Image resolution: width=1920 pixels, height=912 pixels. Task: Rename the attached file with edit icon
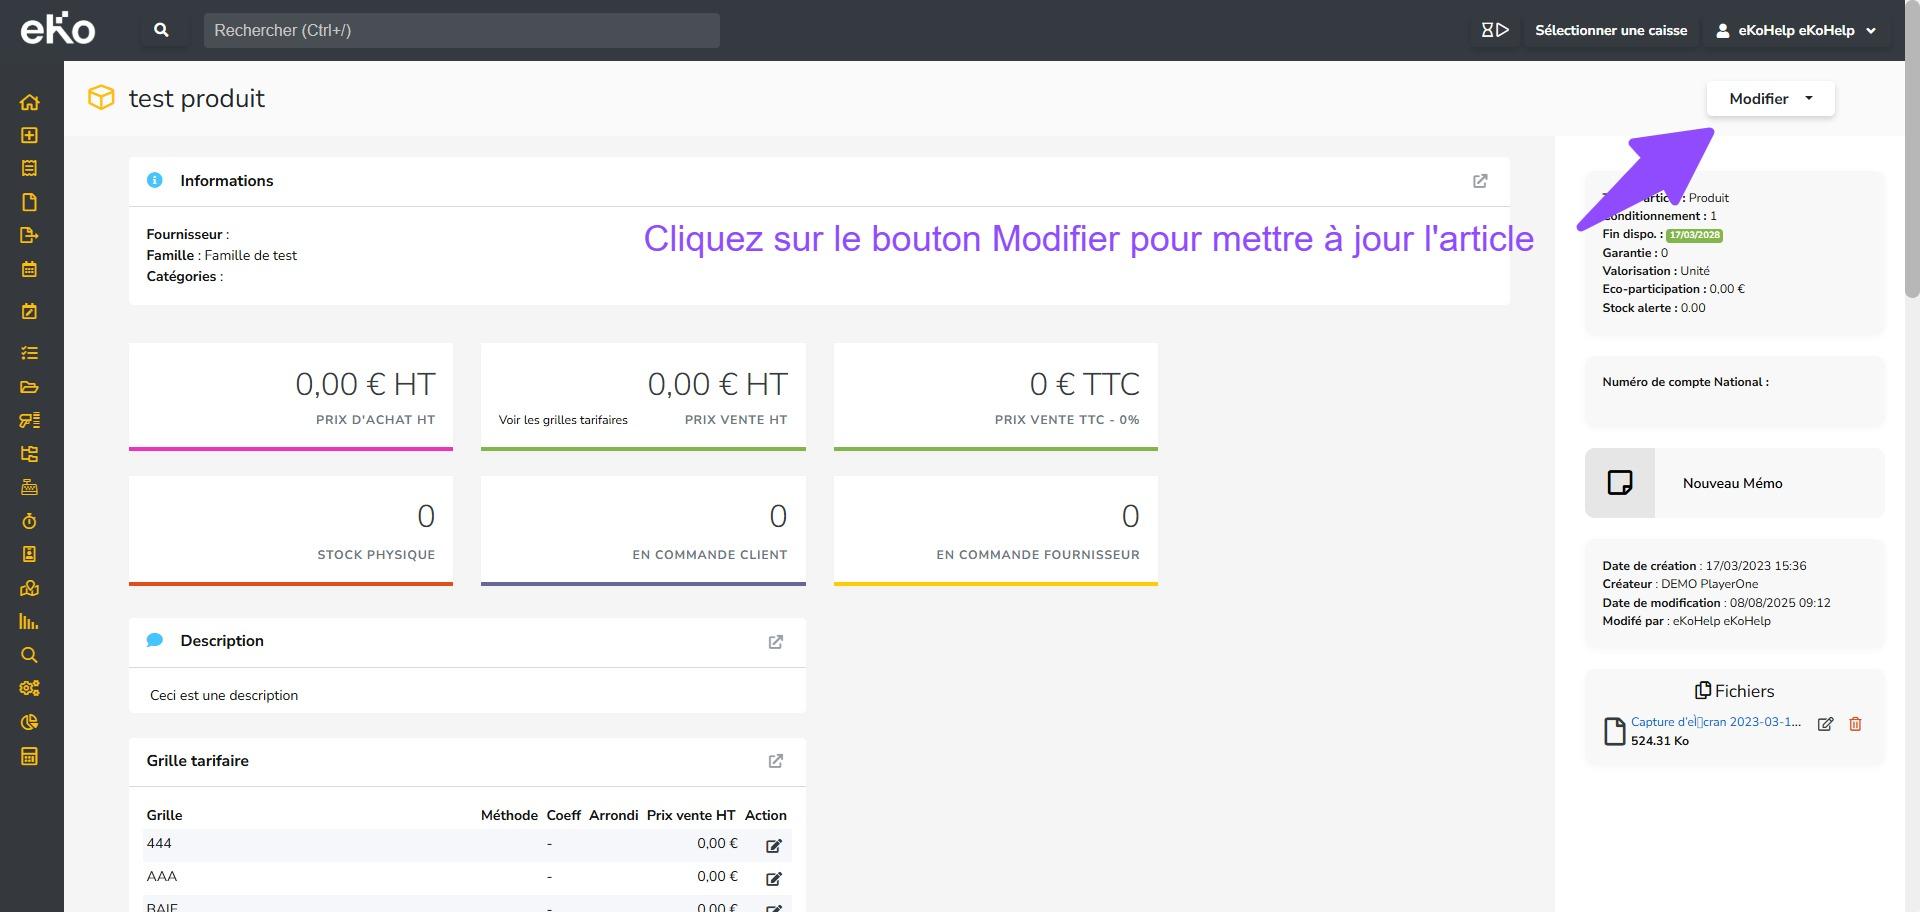coord(1825,724)
